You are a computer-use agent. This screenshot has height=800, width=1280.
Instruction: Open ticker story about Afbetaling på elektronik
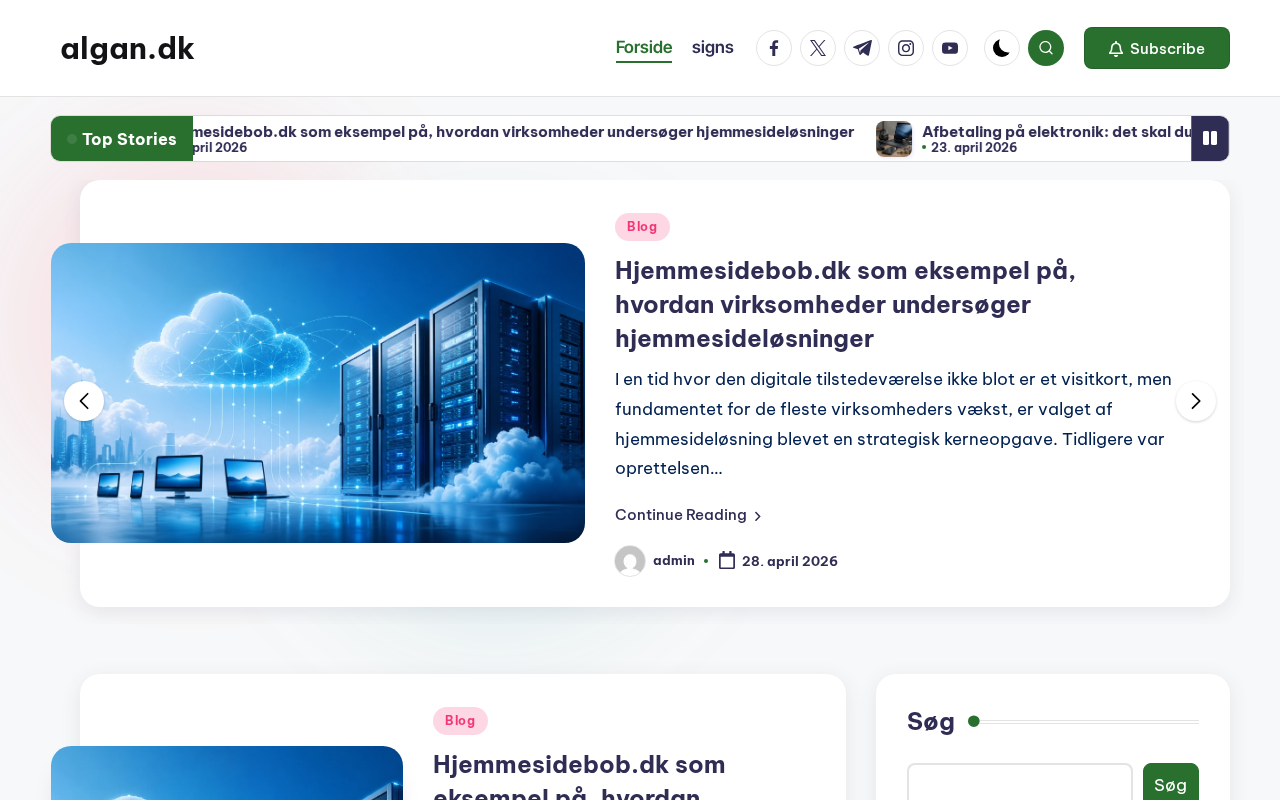tap(1056, 131)
